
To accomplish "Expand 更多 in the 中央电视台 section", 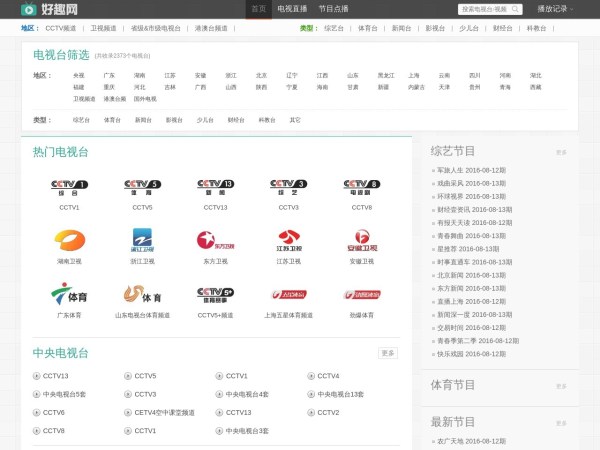I will point(388,353).
